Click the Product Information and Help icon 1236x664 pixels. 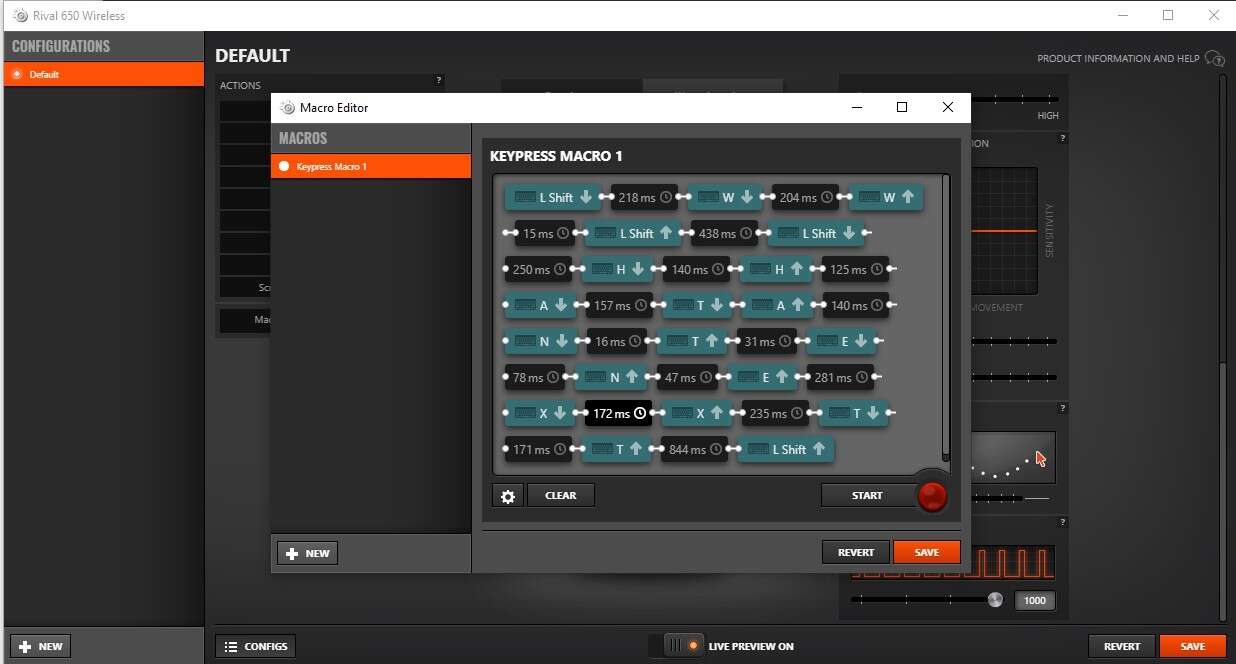tap(1214, 58)
